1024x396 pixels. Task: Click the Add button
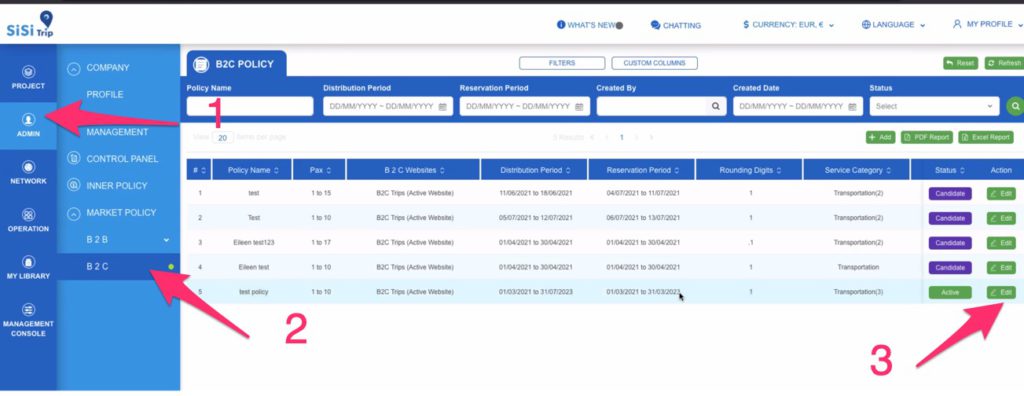pos(880,137)
